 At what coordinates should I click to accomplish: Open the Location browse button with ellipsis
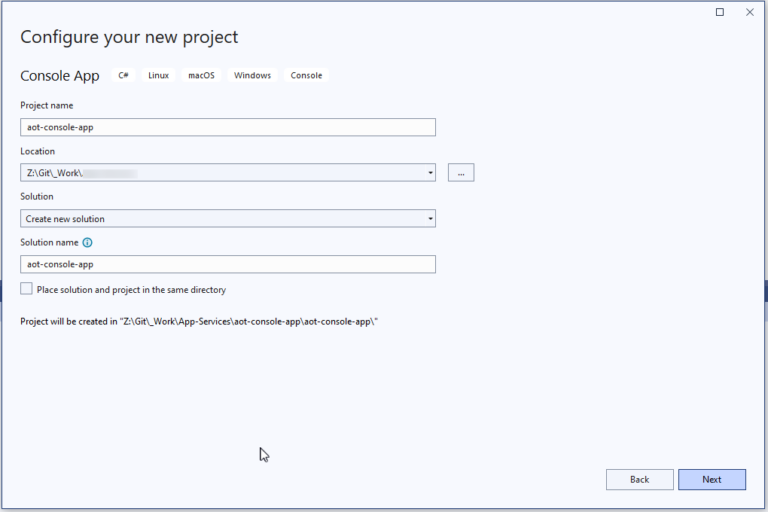460,173
